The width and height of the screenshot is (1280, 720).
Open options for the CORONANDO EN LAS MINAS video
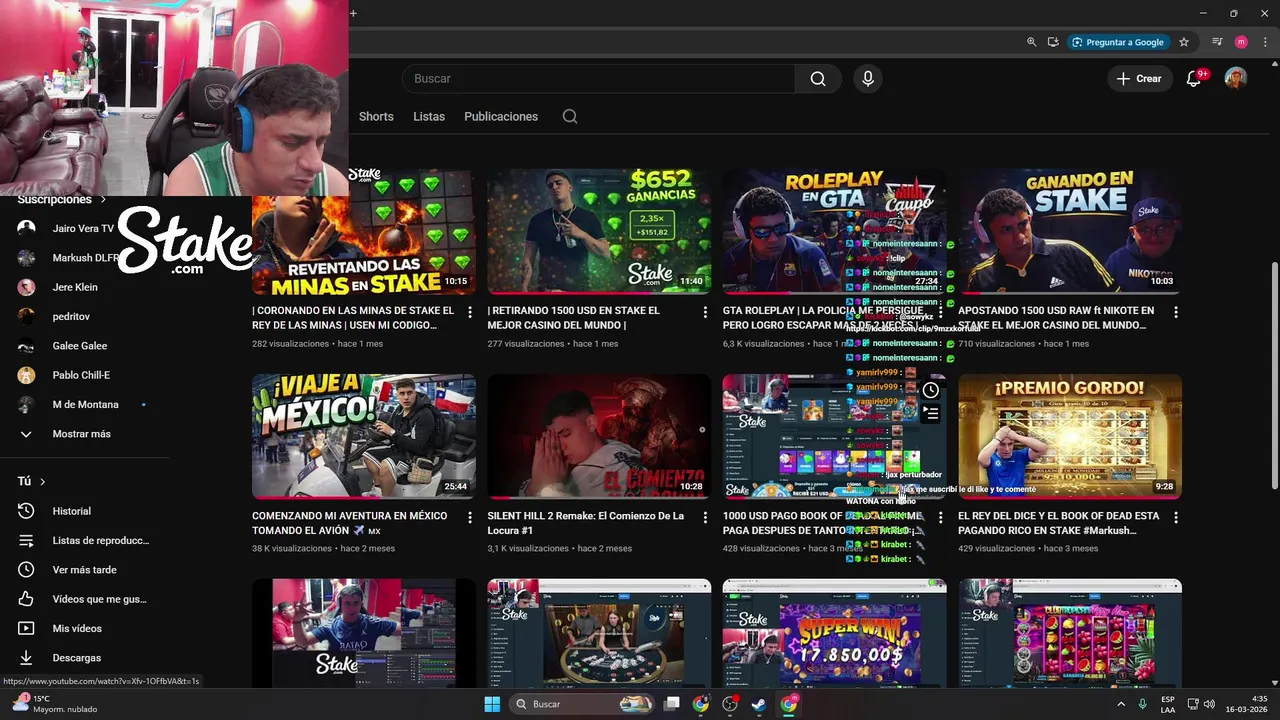tap(470, 312)
